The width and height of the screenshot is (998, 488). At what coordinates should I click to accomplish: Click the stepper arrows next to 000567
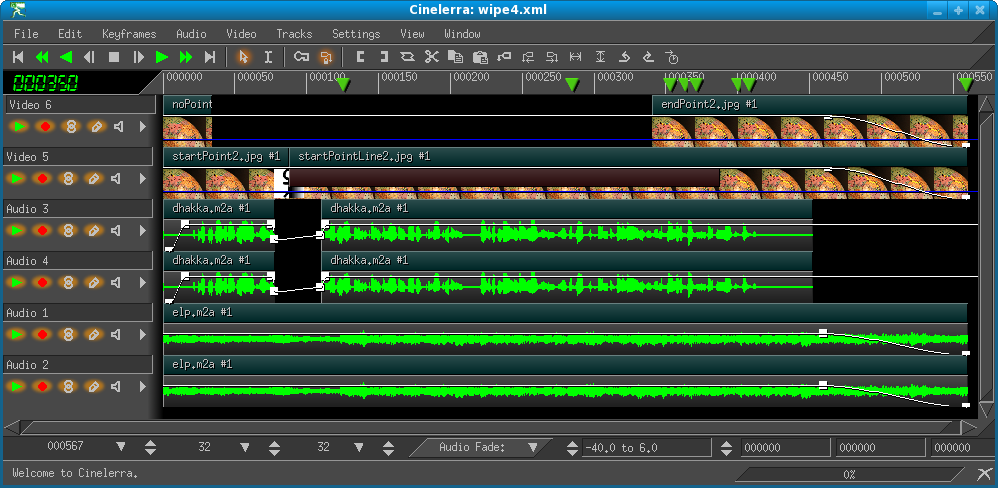click(x=150, y=447)
